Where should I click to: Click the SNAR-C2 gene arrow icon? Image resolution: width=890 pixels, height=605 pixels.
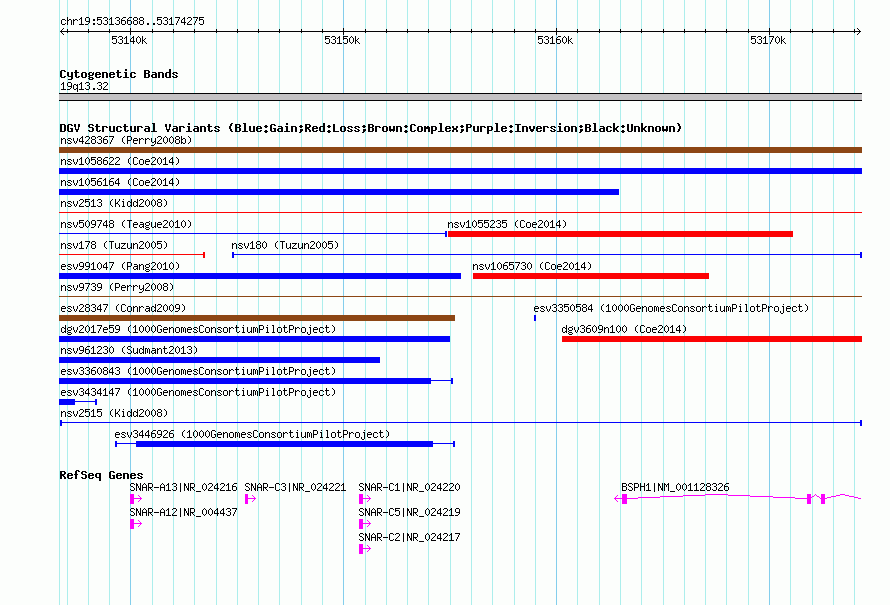[x=365, y=549]
